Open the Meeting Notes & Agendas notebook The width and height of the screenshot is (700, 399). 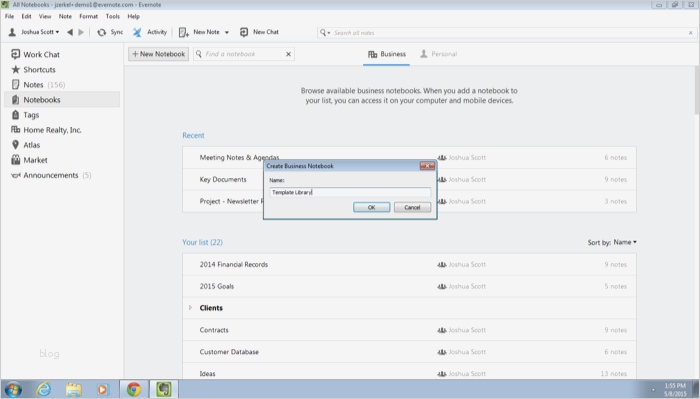coord(239,157)
